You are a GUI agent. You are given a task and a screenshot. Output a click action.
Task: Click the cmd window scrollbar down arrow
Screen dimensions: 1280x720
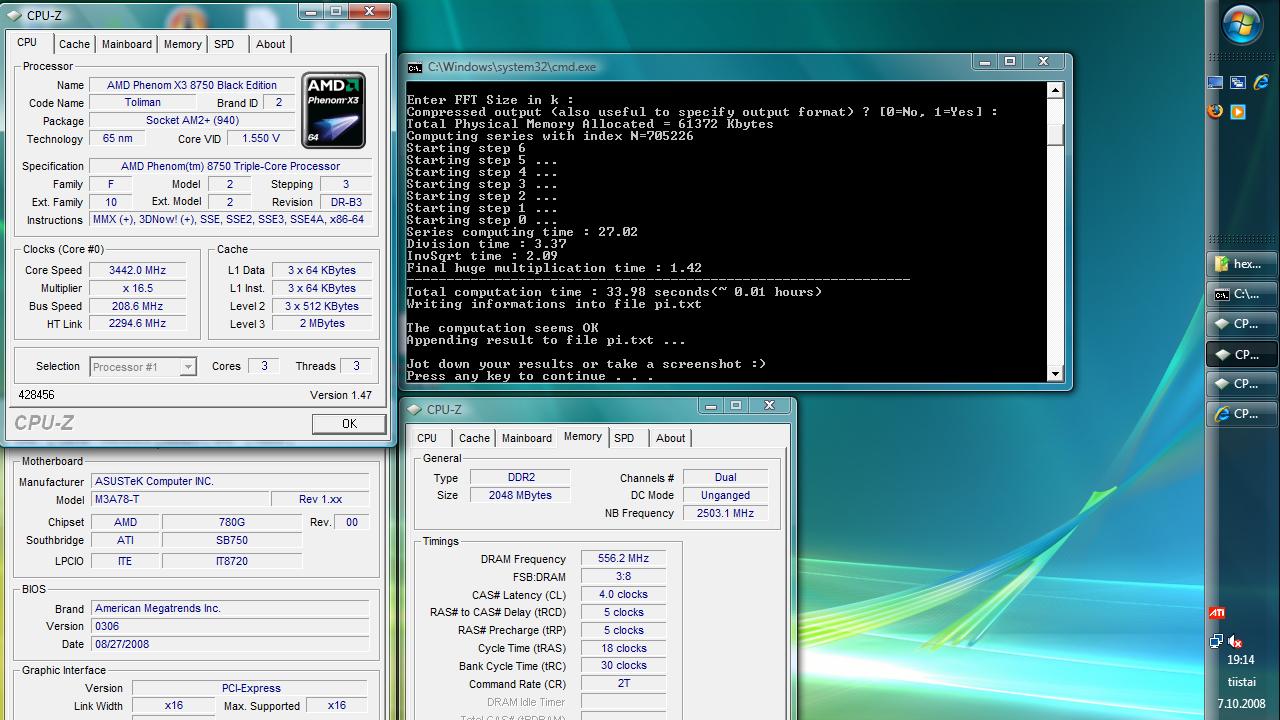point(1054,374)
